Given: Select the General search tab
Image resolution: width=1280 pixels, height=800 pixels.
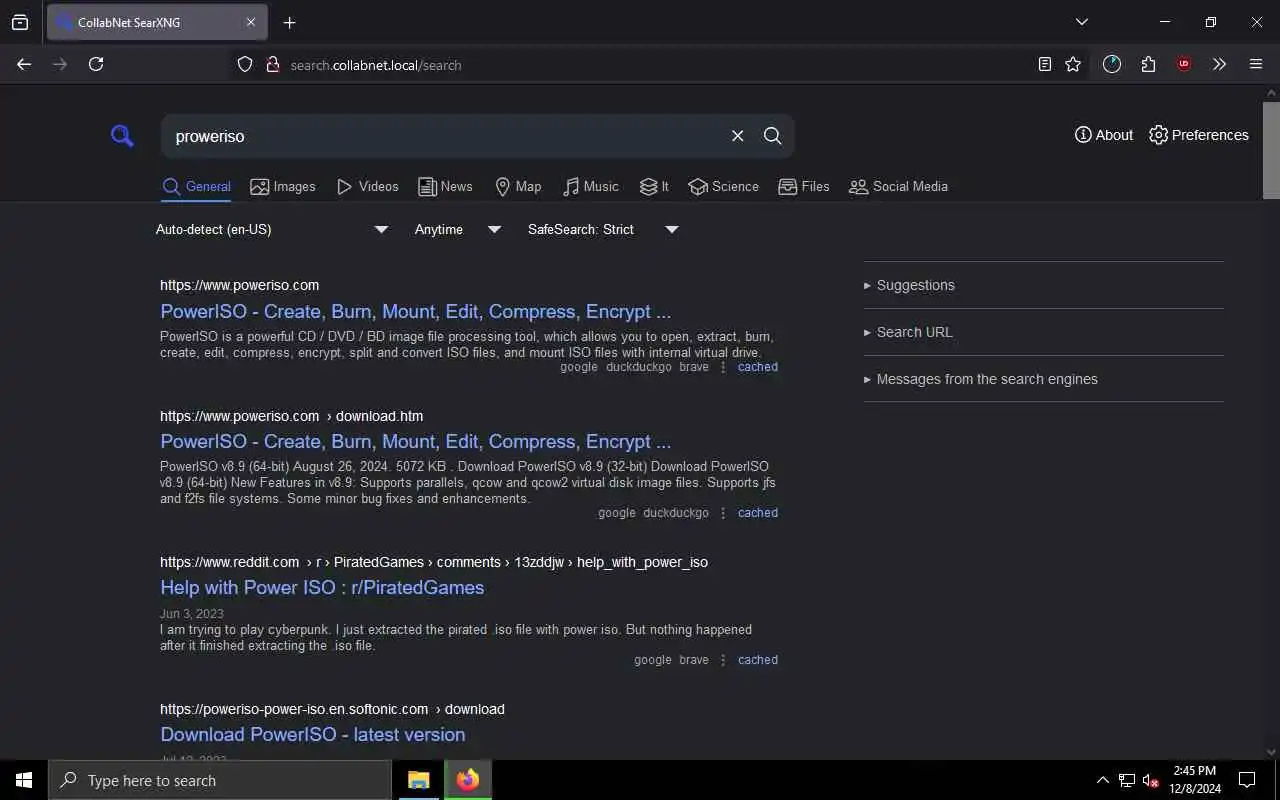Looking at the screenshot, I should point(196,187).
